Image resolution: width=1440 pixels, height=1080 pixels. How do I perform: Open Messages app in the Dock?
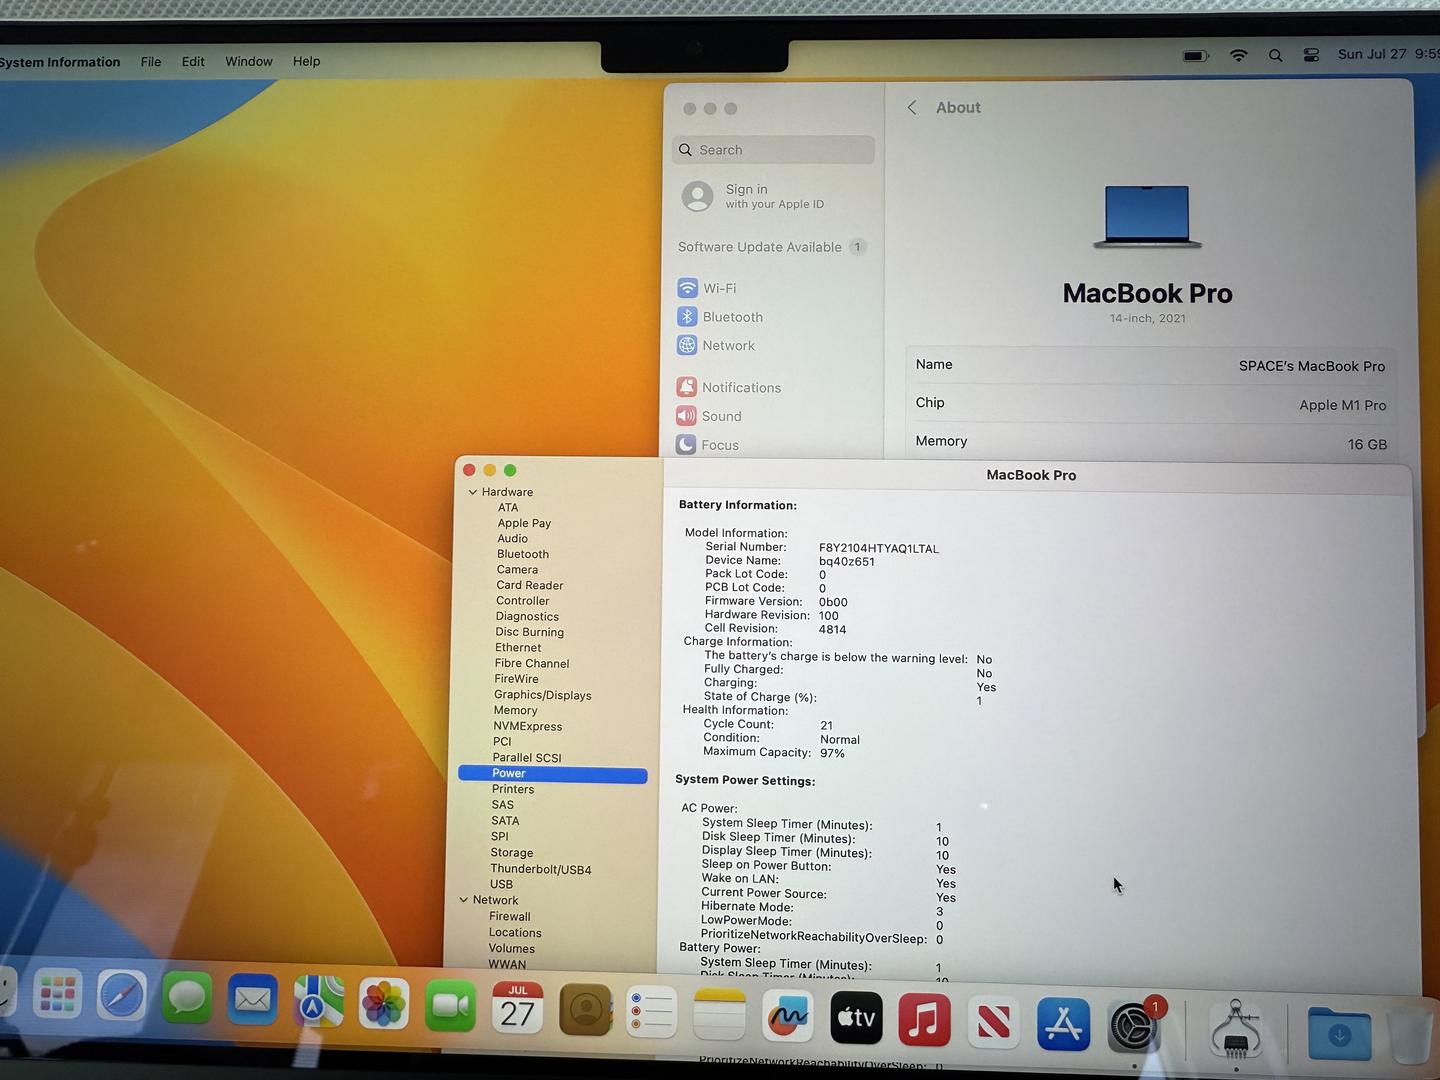(x=187, y=999)
